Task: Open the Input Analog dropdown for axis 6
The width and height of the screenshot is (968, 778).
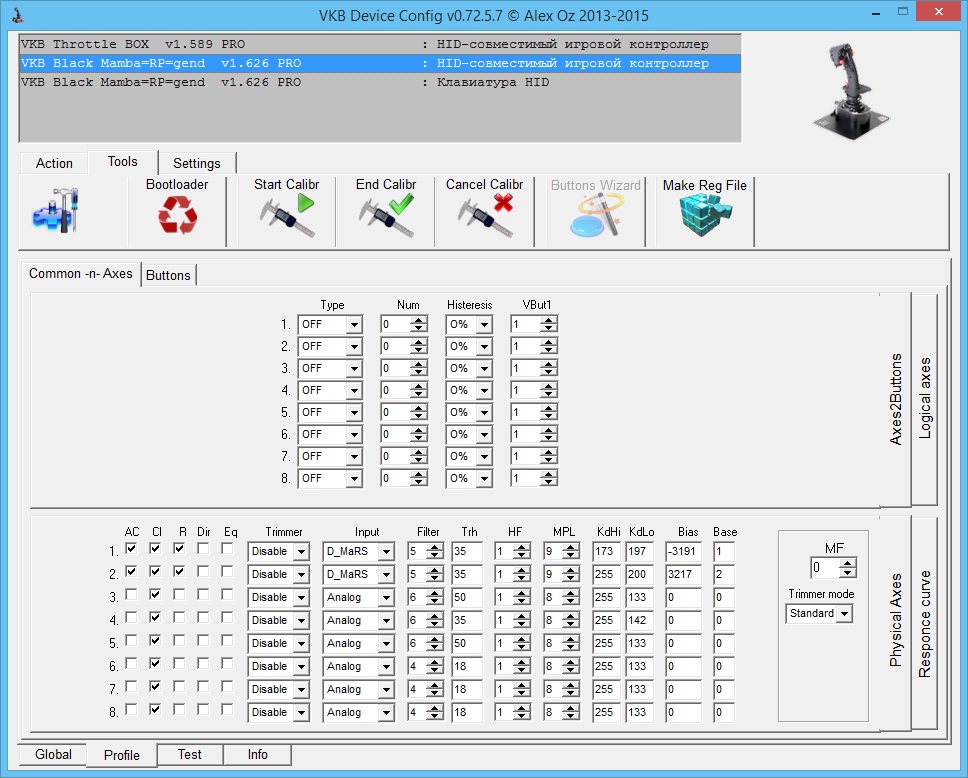Action: (x=386, y=667)
